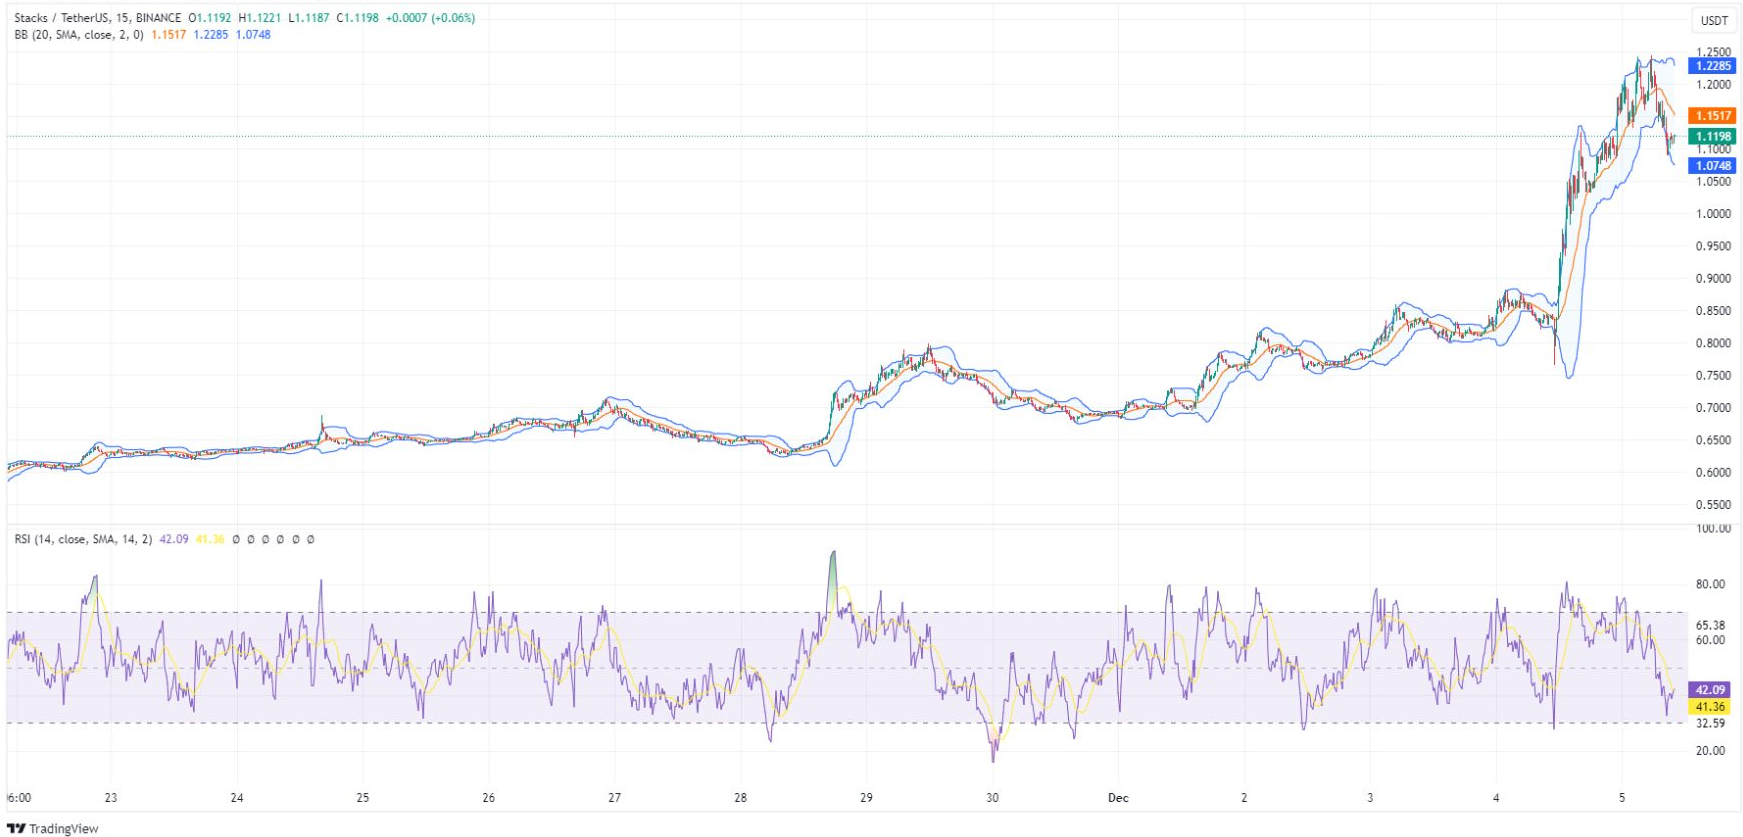Screen dimensions: 1743x837
Task: Click the 32.59 RSI scale label
Action: coord(1710,723)
